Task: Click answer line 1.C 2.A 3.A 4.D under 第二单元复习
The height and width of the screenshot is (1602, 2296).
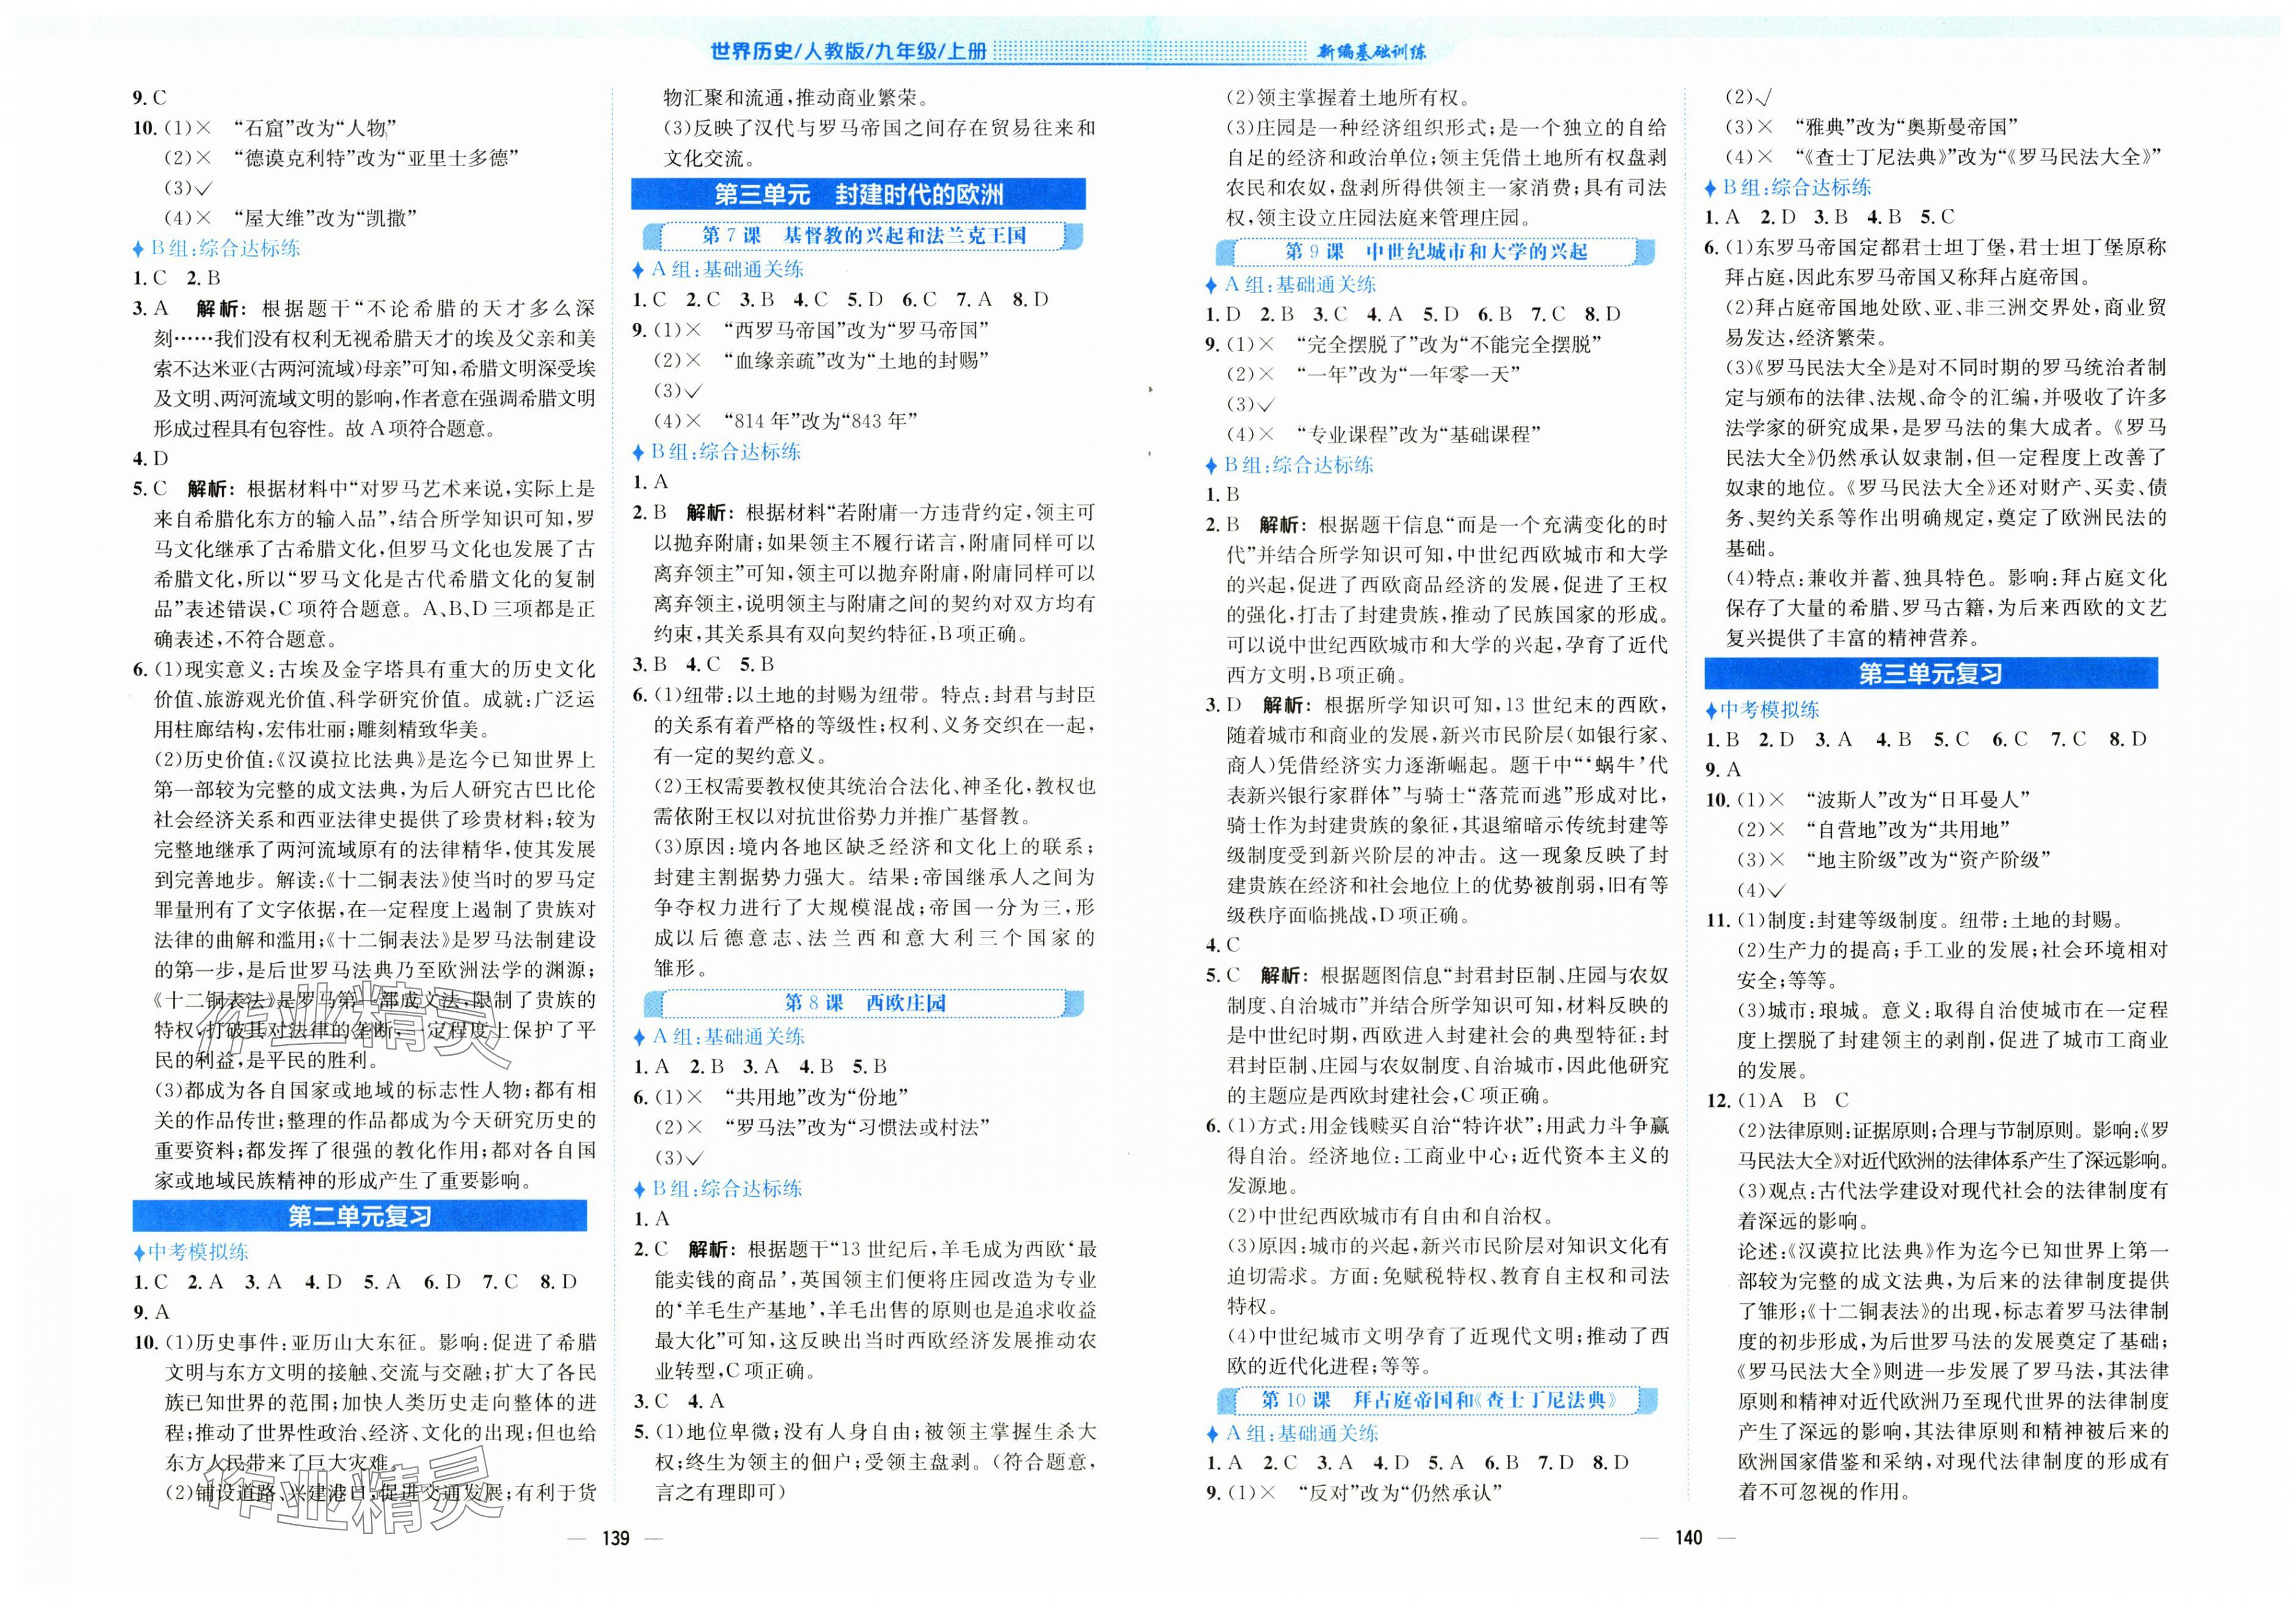Action: tap(355, 1282)
